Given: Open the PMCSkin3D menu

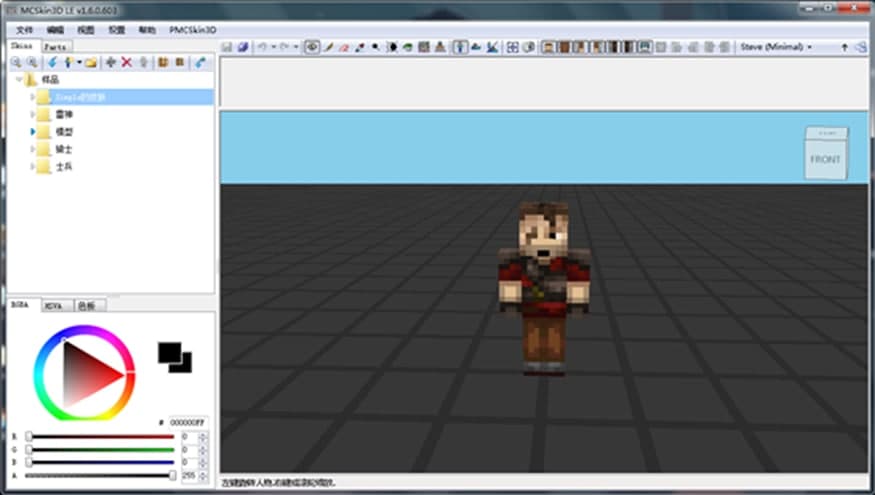Looking at the screenshot, I should point(193,30).
